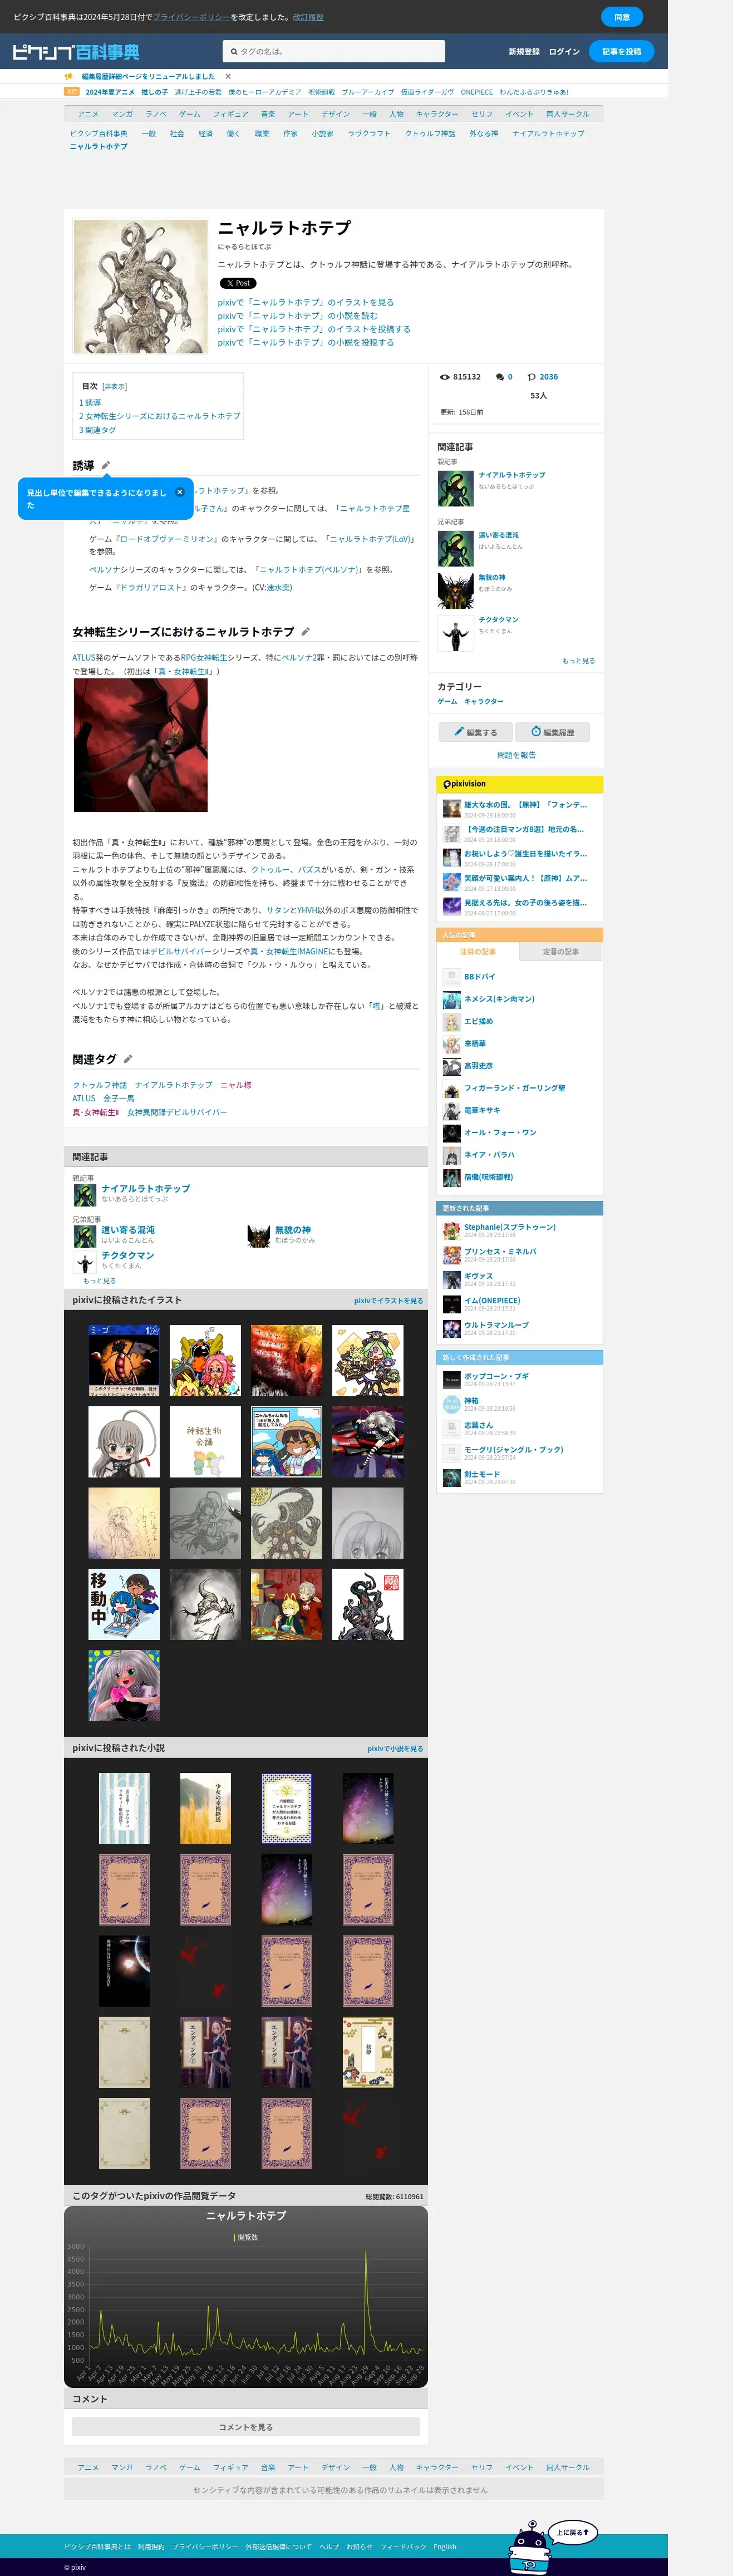This screenshot has width=733, height=2576.
Task: Click the view count eye icon
Action: coord(445,377)
